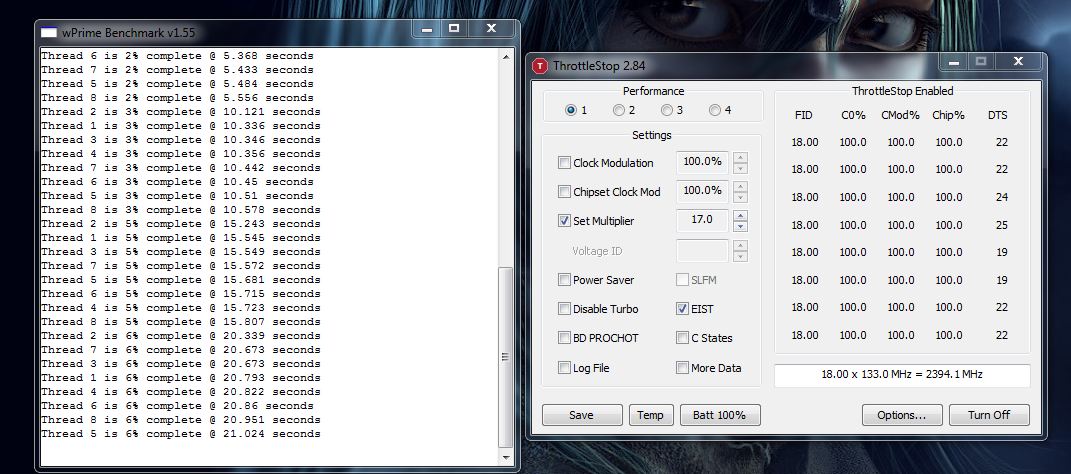
Task: Click the ThrottleStop red T title icon
Action: (540, 66)
